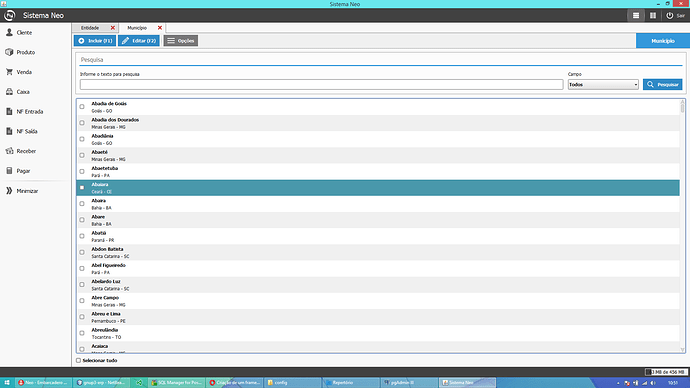This screenshot has height=388, width=690.
Task: Click the Pesquisar search button
Action: pos(663,84)
